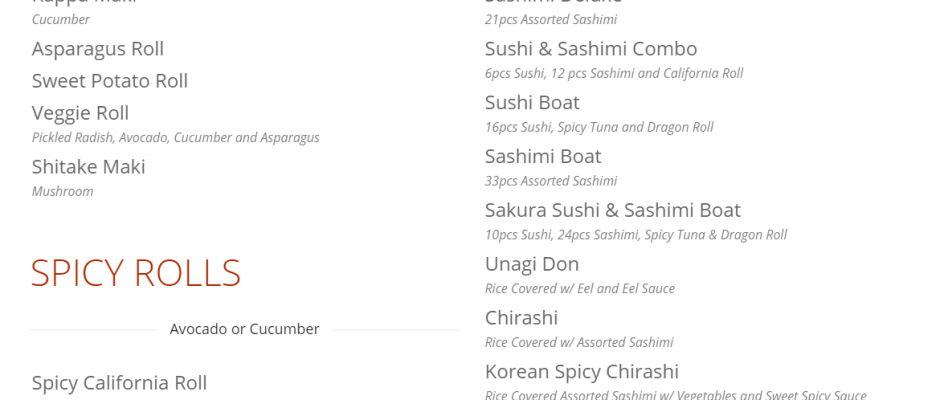Click the Asparagus Roll menu item

97,49
